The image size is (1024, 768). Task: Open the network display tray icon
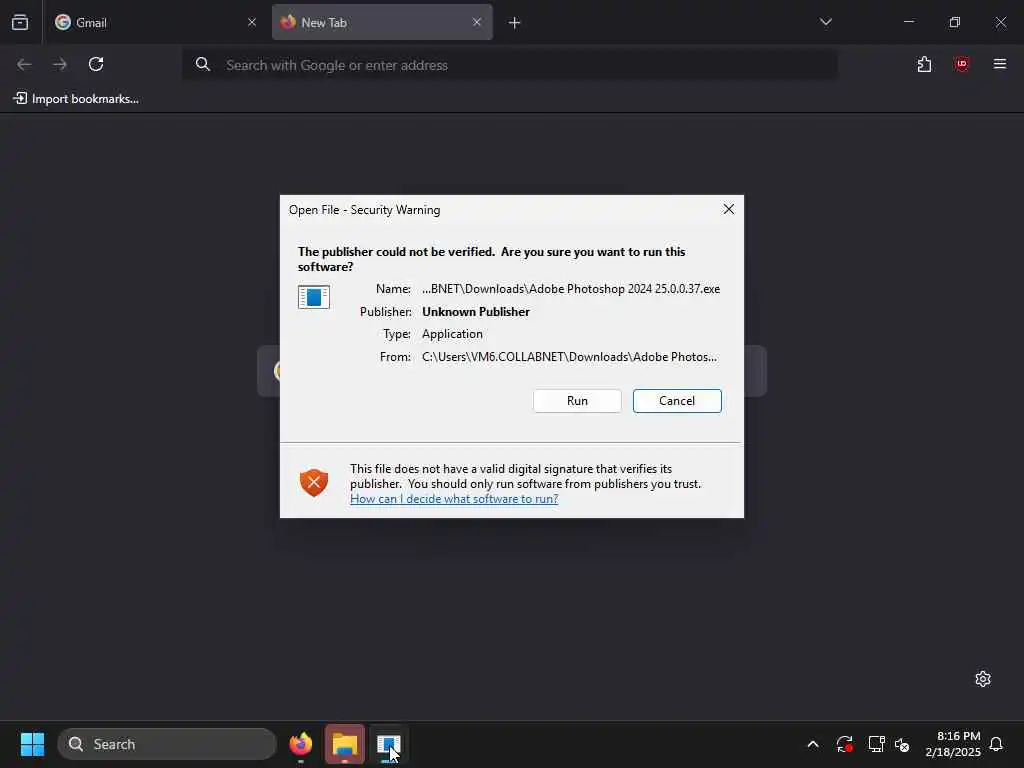(876, 744)
